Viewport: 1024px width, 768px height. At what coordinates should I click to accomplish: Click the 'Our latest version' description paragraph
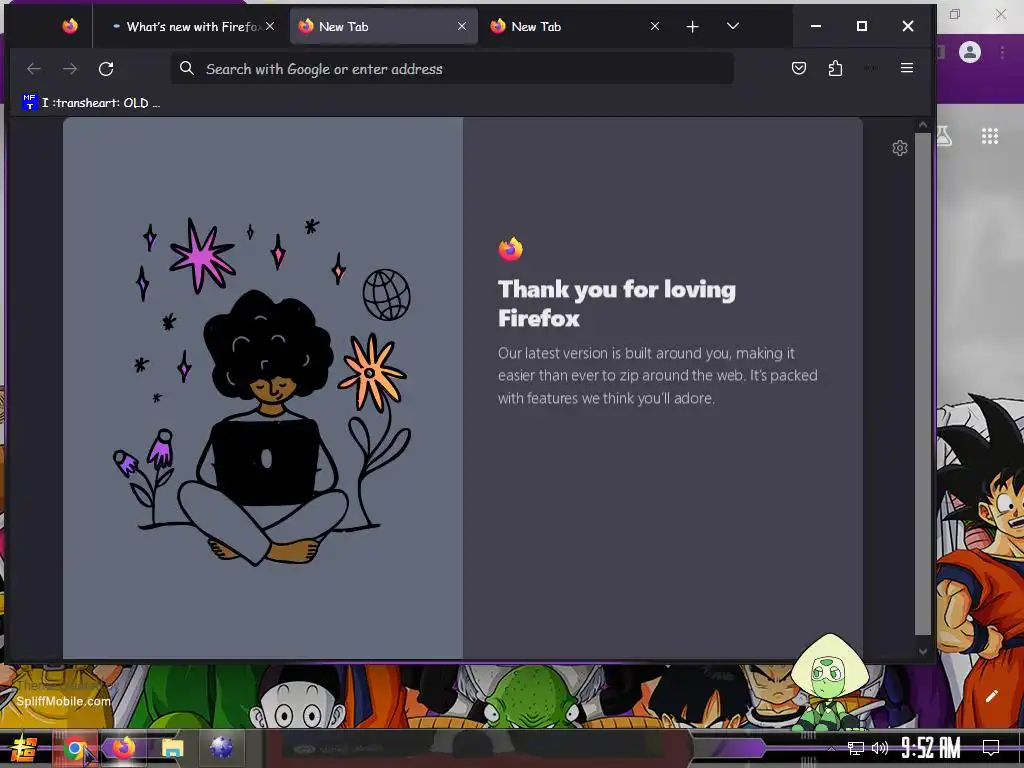(x=658, y=376)
